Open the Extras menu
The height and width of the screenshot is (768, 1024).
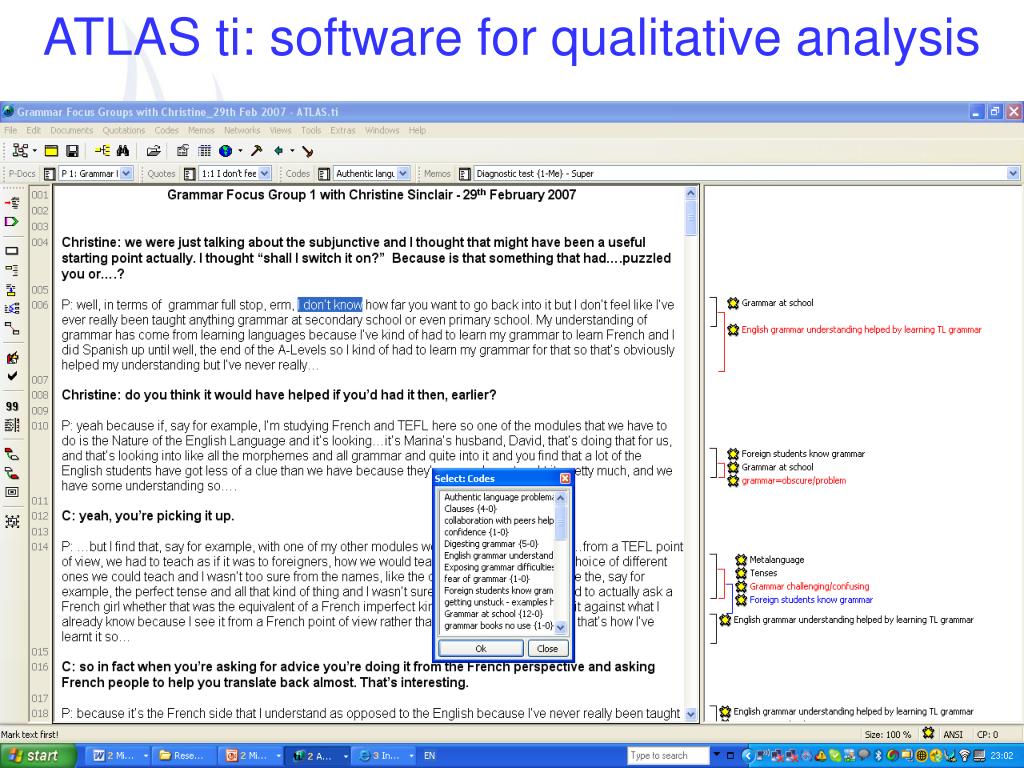tap(342, 130)
